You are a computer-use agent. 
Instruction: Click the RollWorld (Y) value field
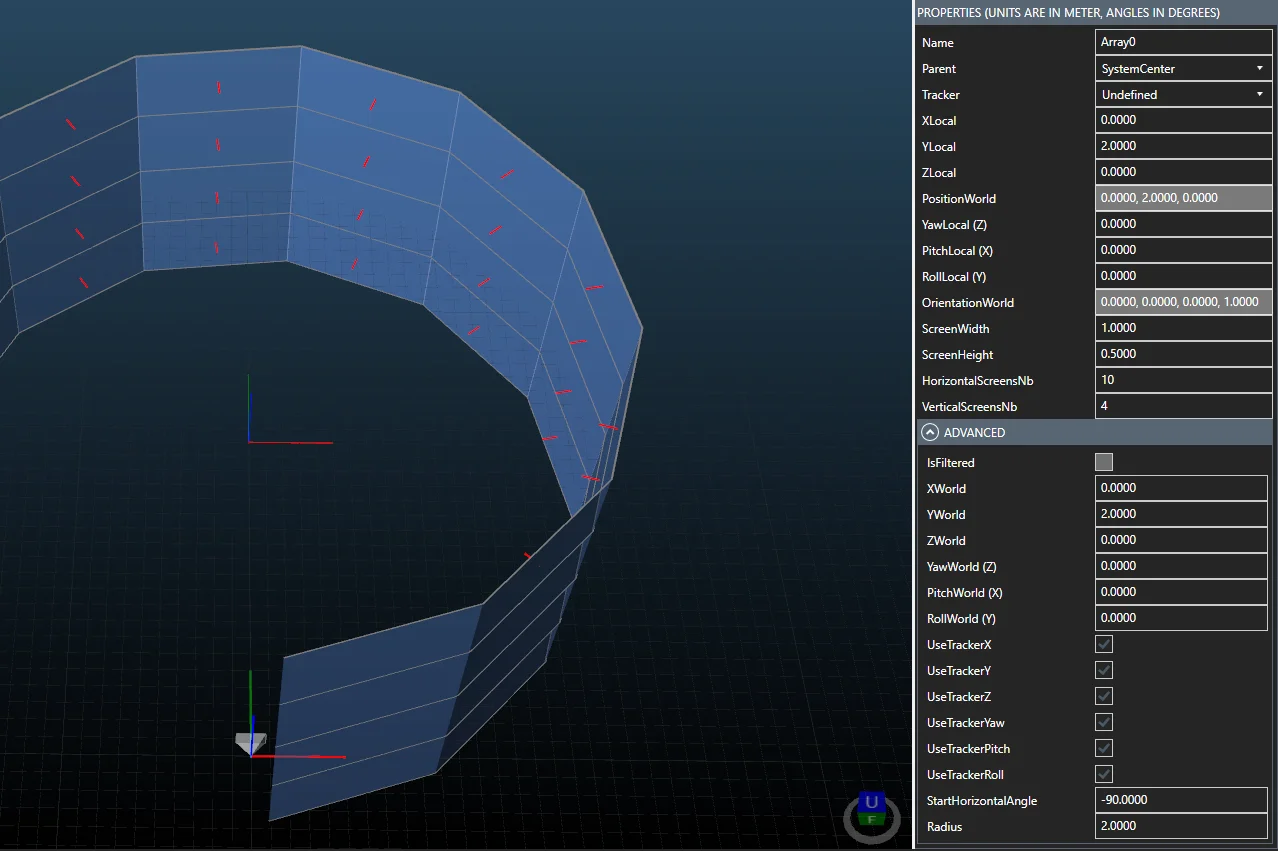click(1182, 619)
